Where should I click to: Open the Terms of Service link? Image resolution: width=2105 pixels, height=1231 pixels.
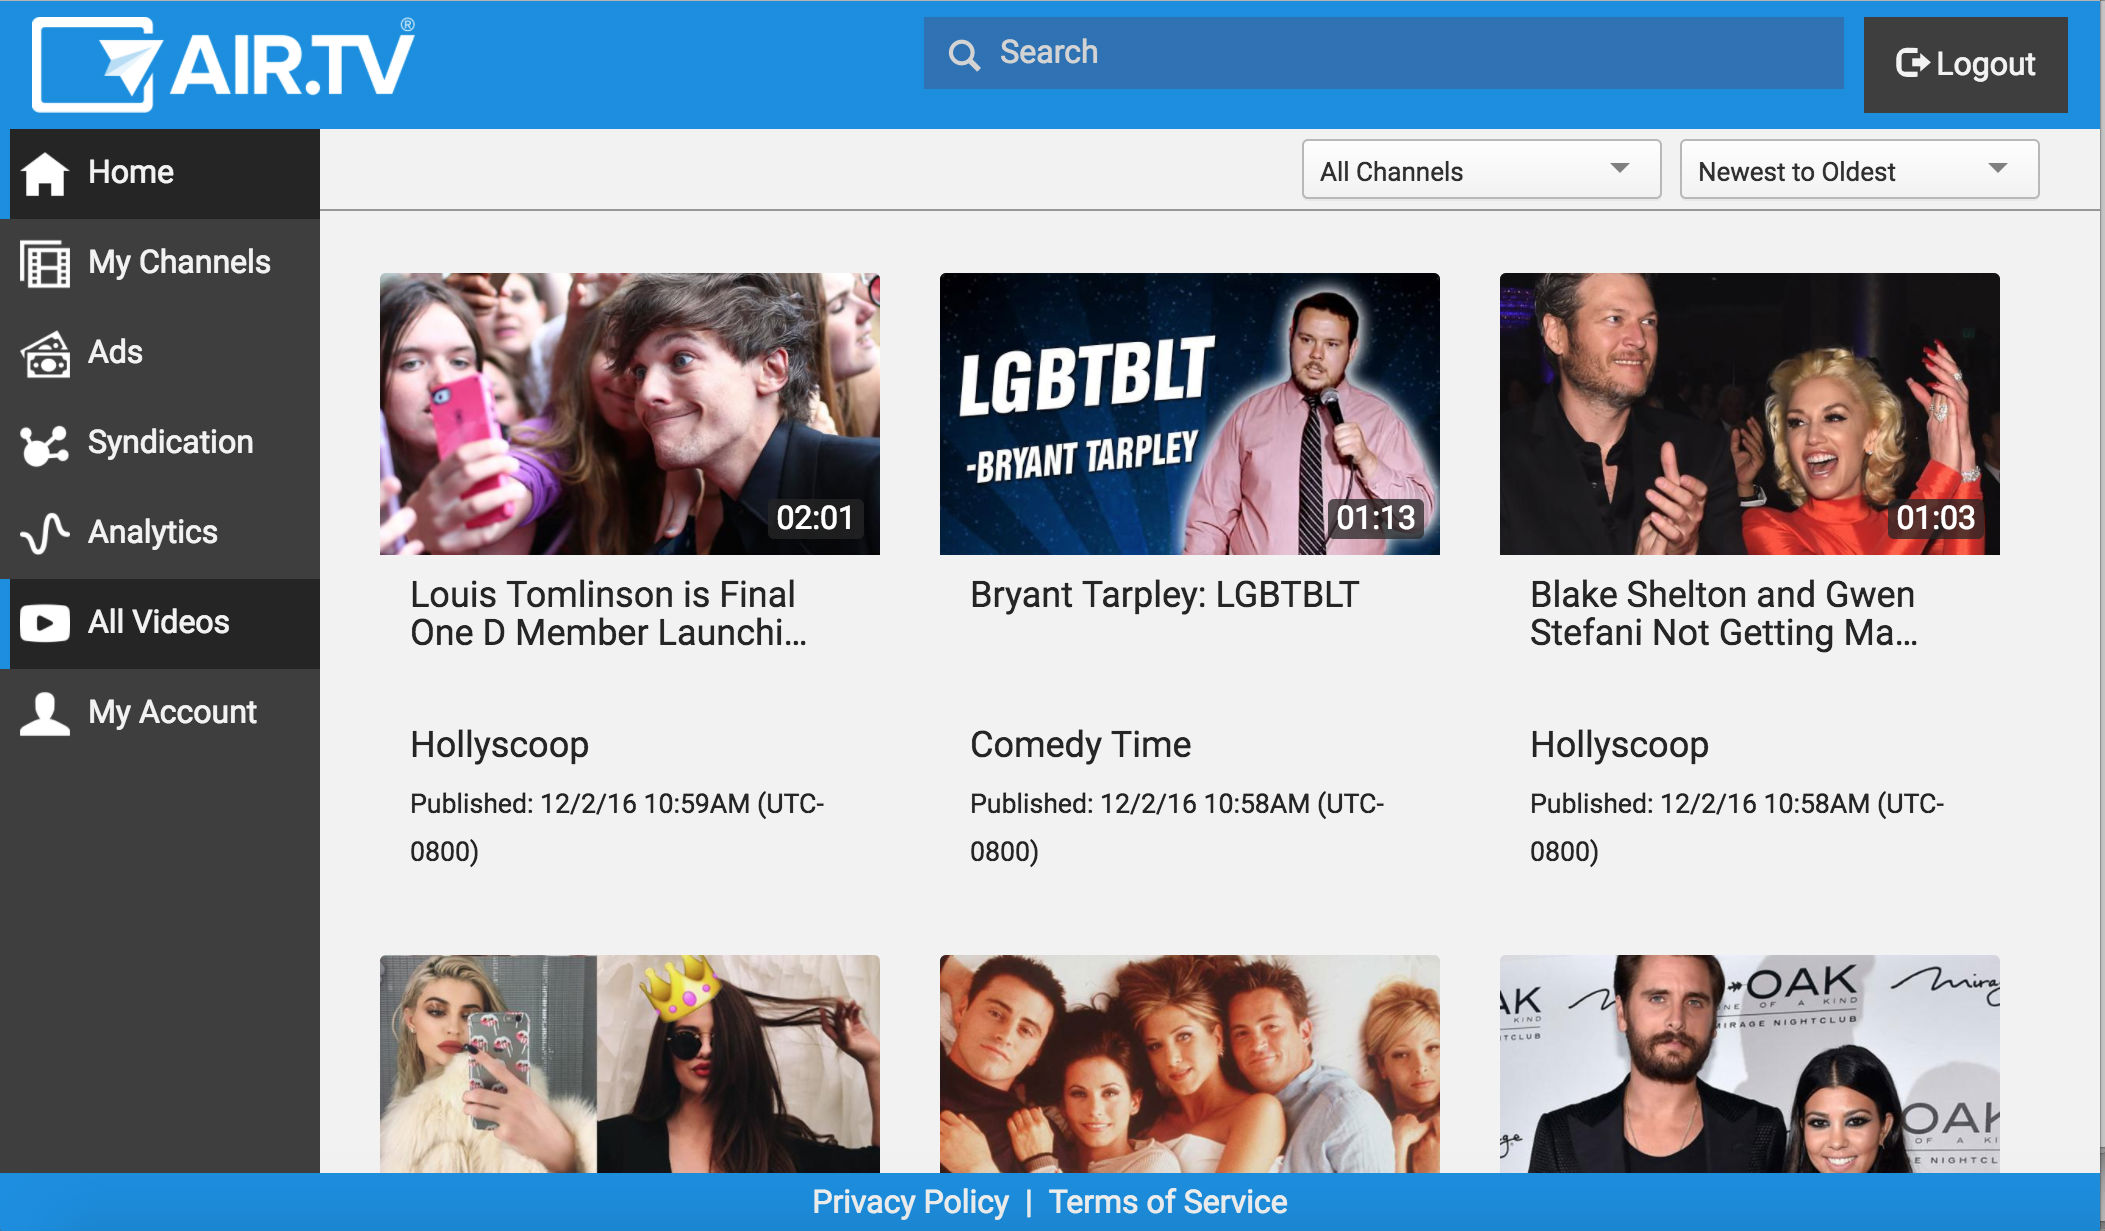pyautogui.click(x=1167, y=1201)
